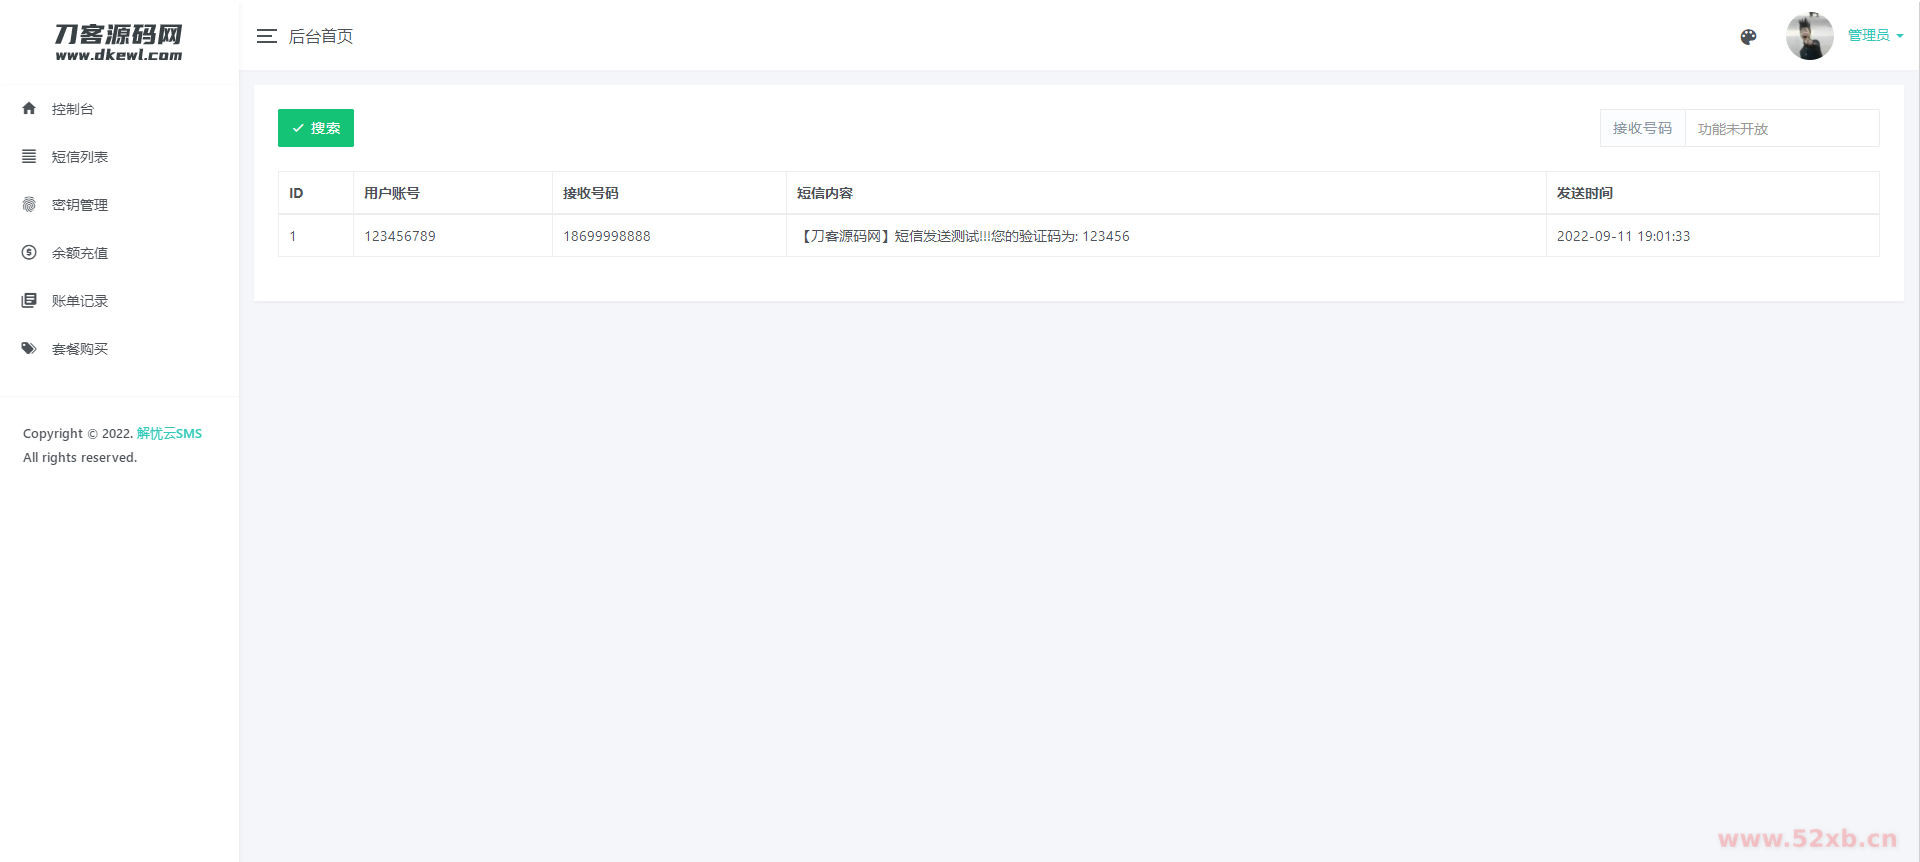Click the home icon beside 控制台
The height and width of the screenshot is (862, 1920).
coord(29,108)
